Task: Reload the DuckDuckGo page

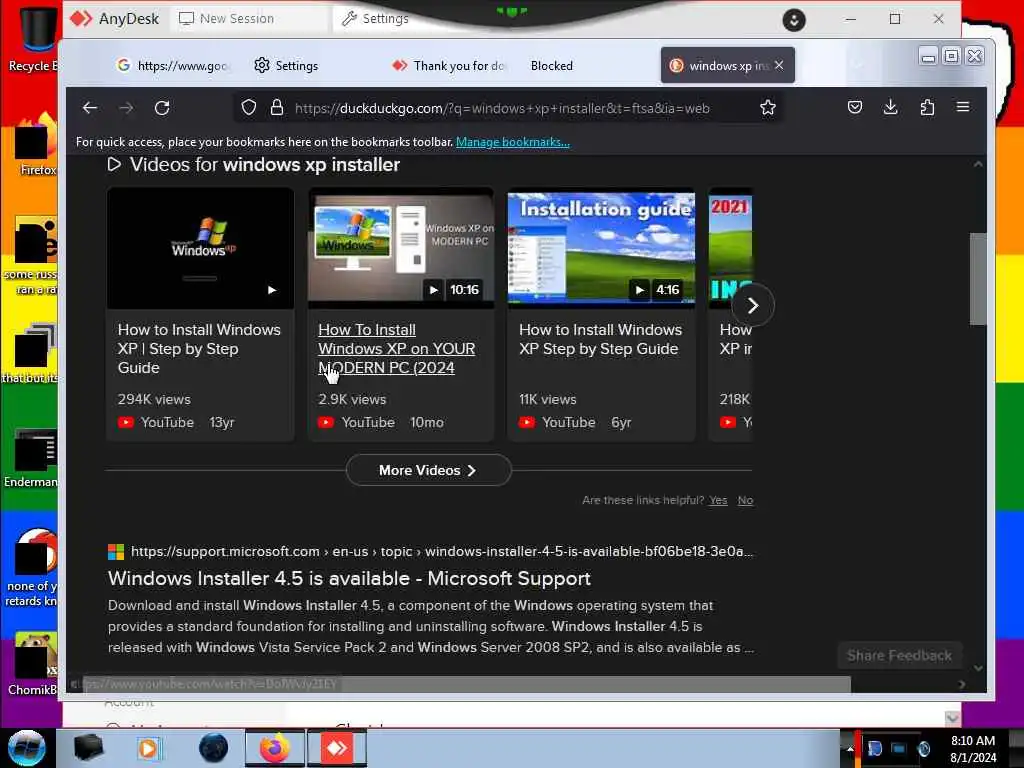Action: pos(162,108)
